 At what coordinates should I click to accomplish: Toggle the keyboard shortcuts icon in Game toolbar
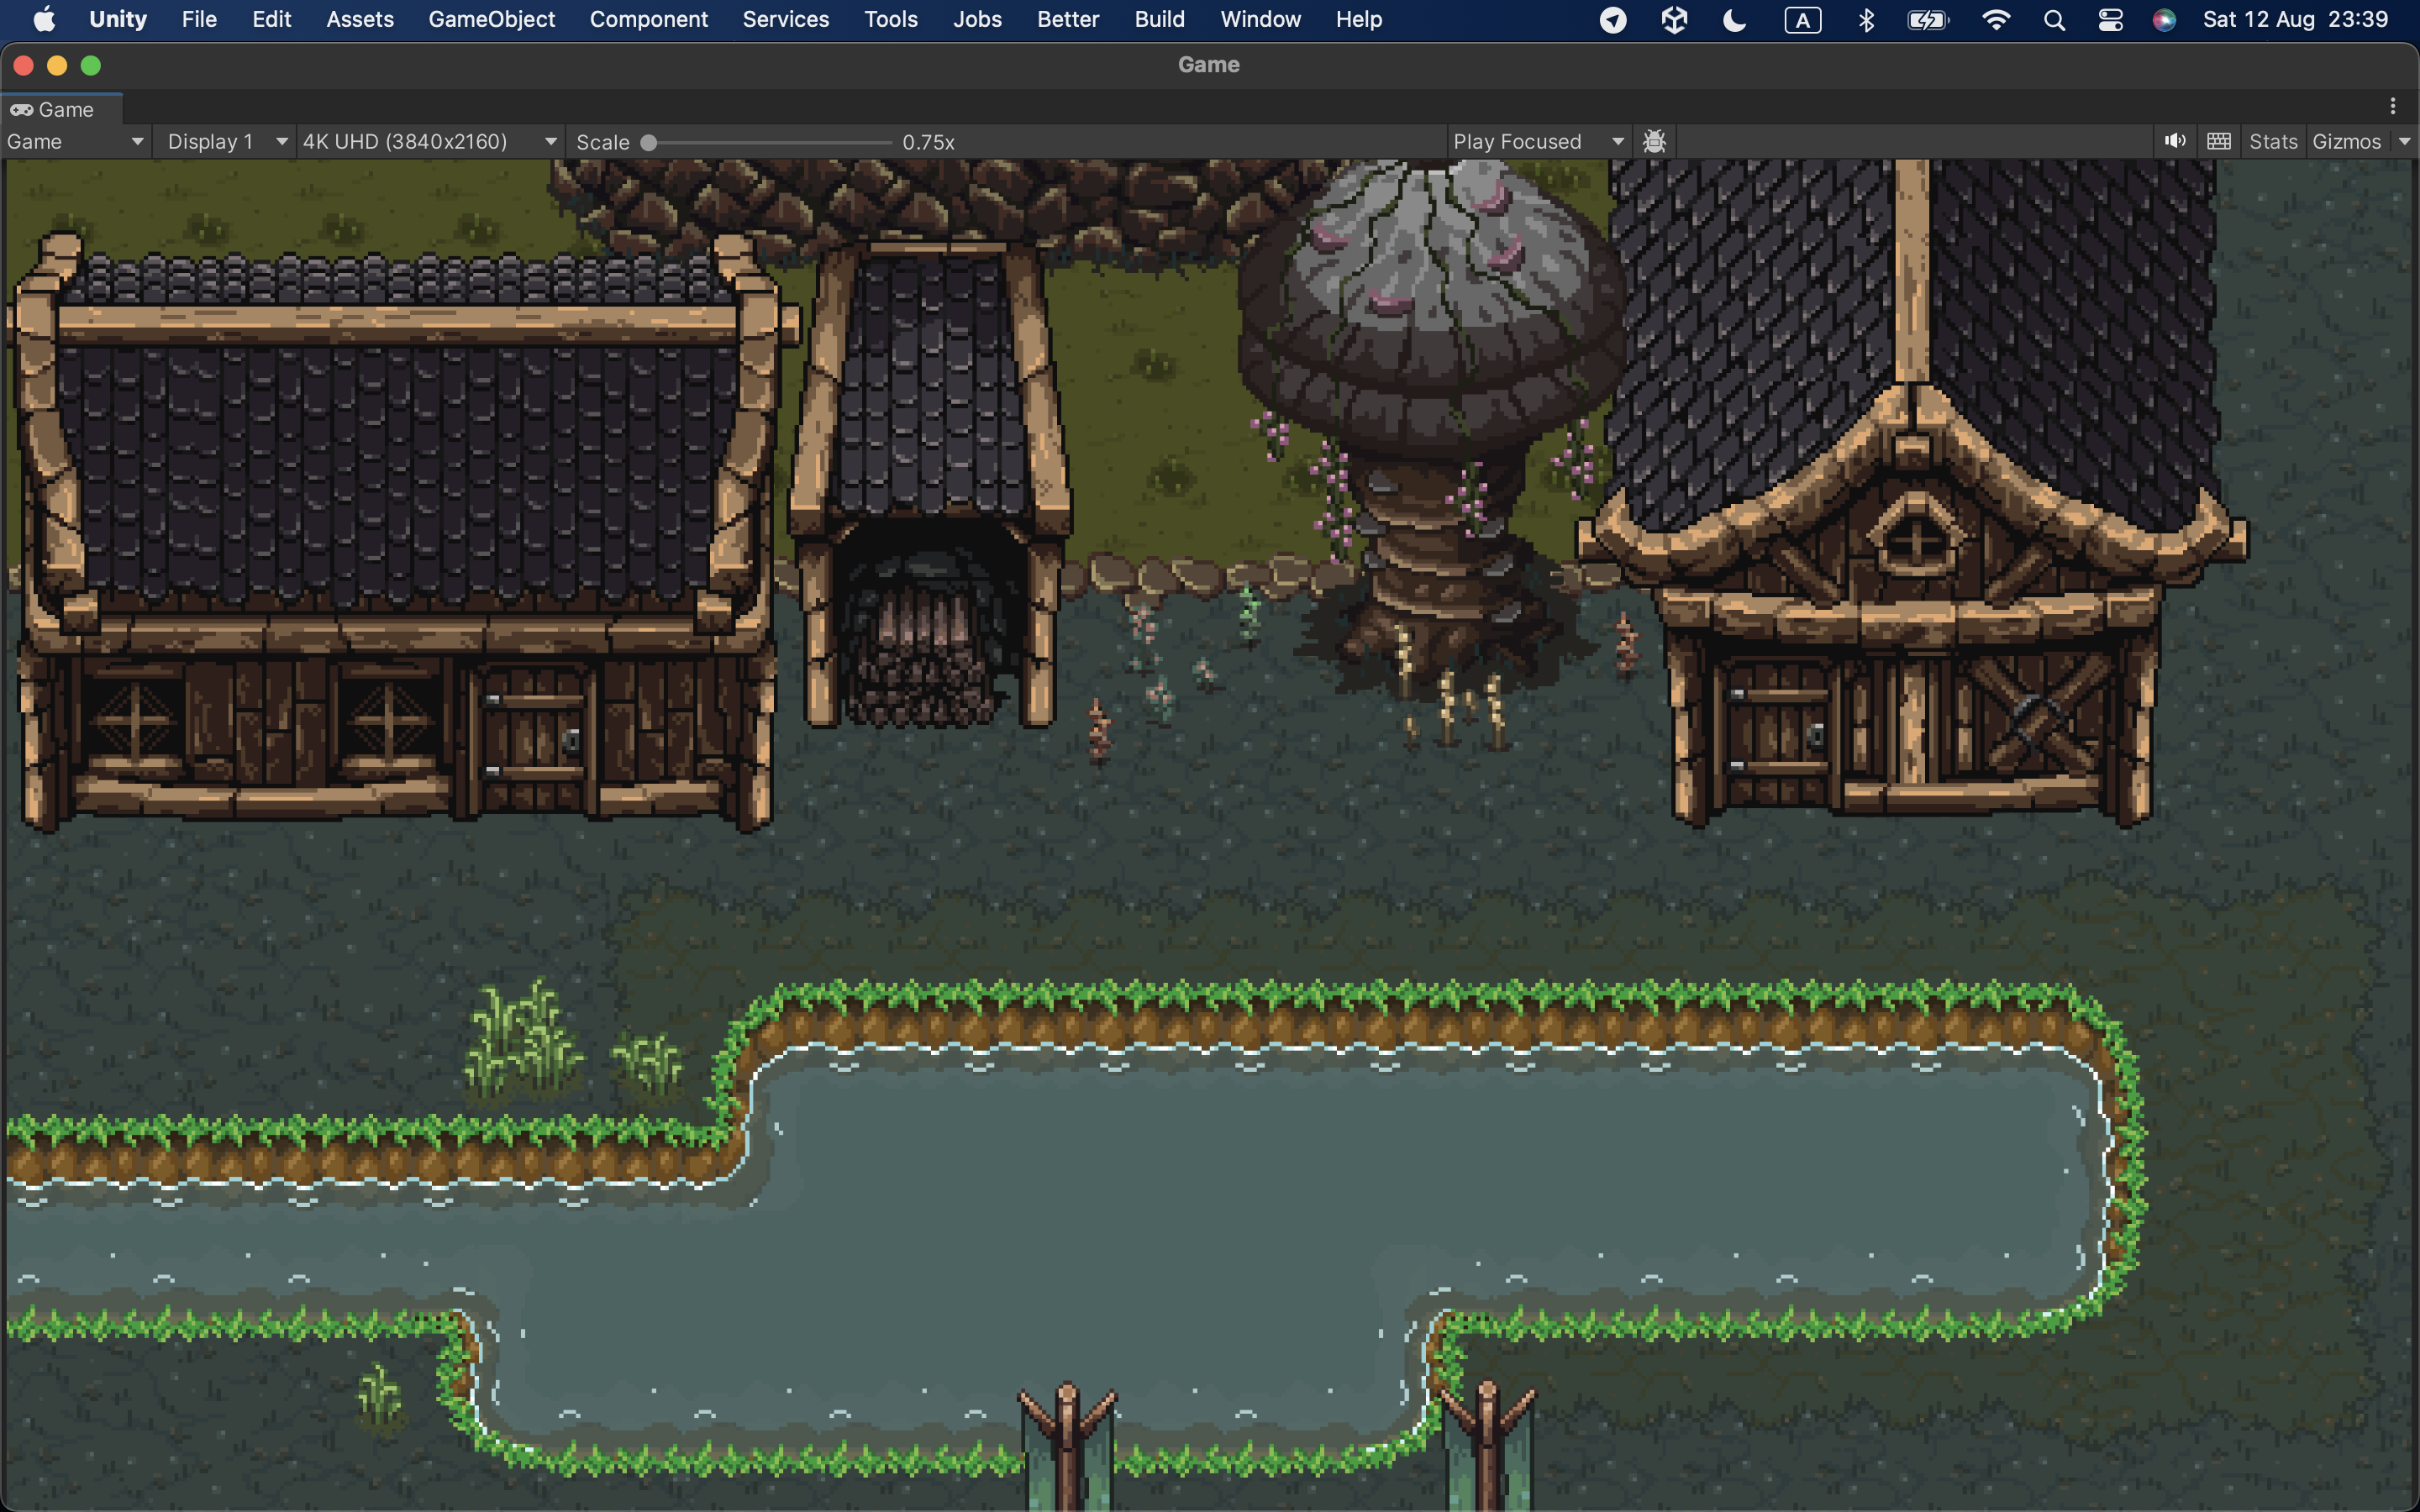tap(2219, 141)
